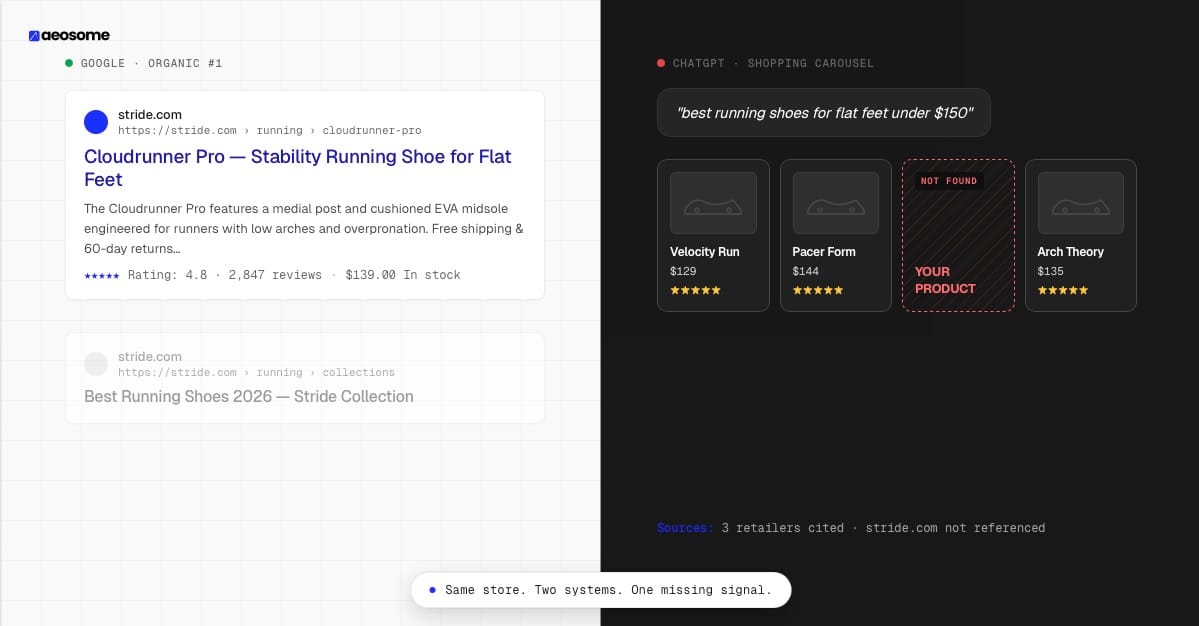Click the NOT FOUND badge

(949, 181)
